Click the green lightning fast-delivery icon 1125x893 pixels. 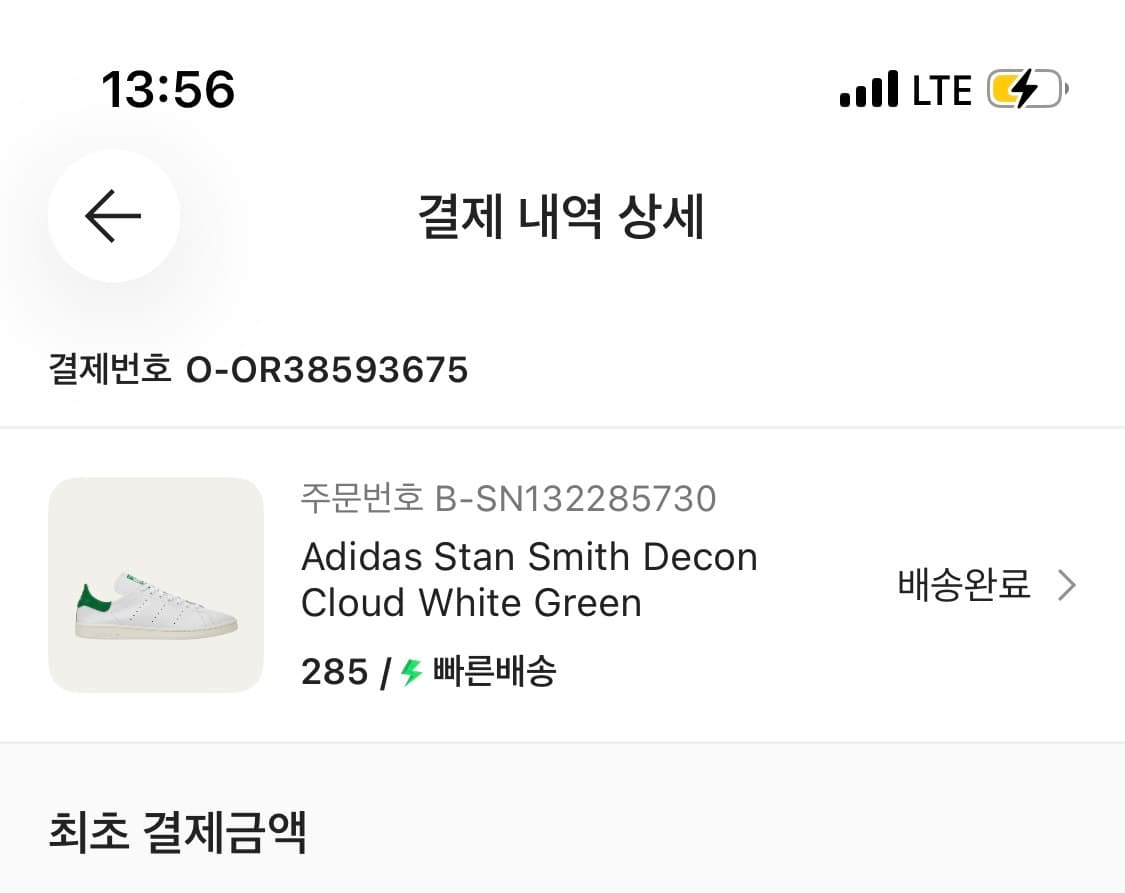(x=411, y=672)
